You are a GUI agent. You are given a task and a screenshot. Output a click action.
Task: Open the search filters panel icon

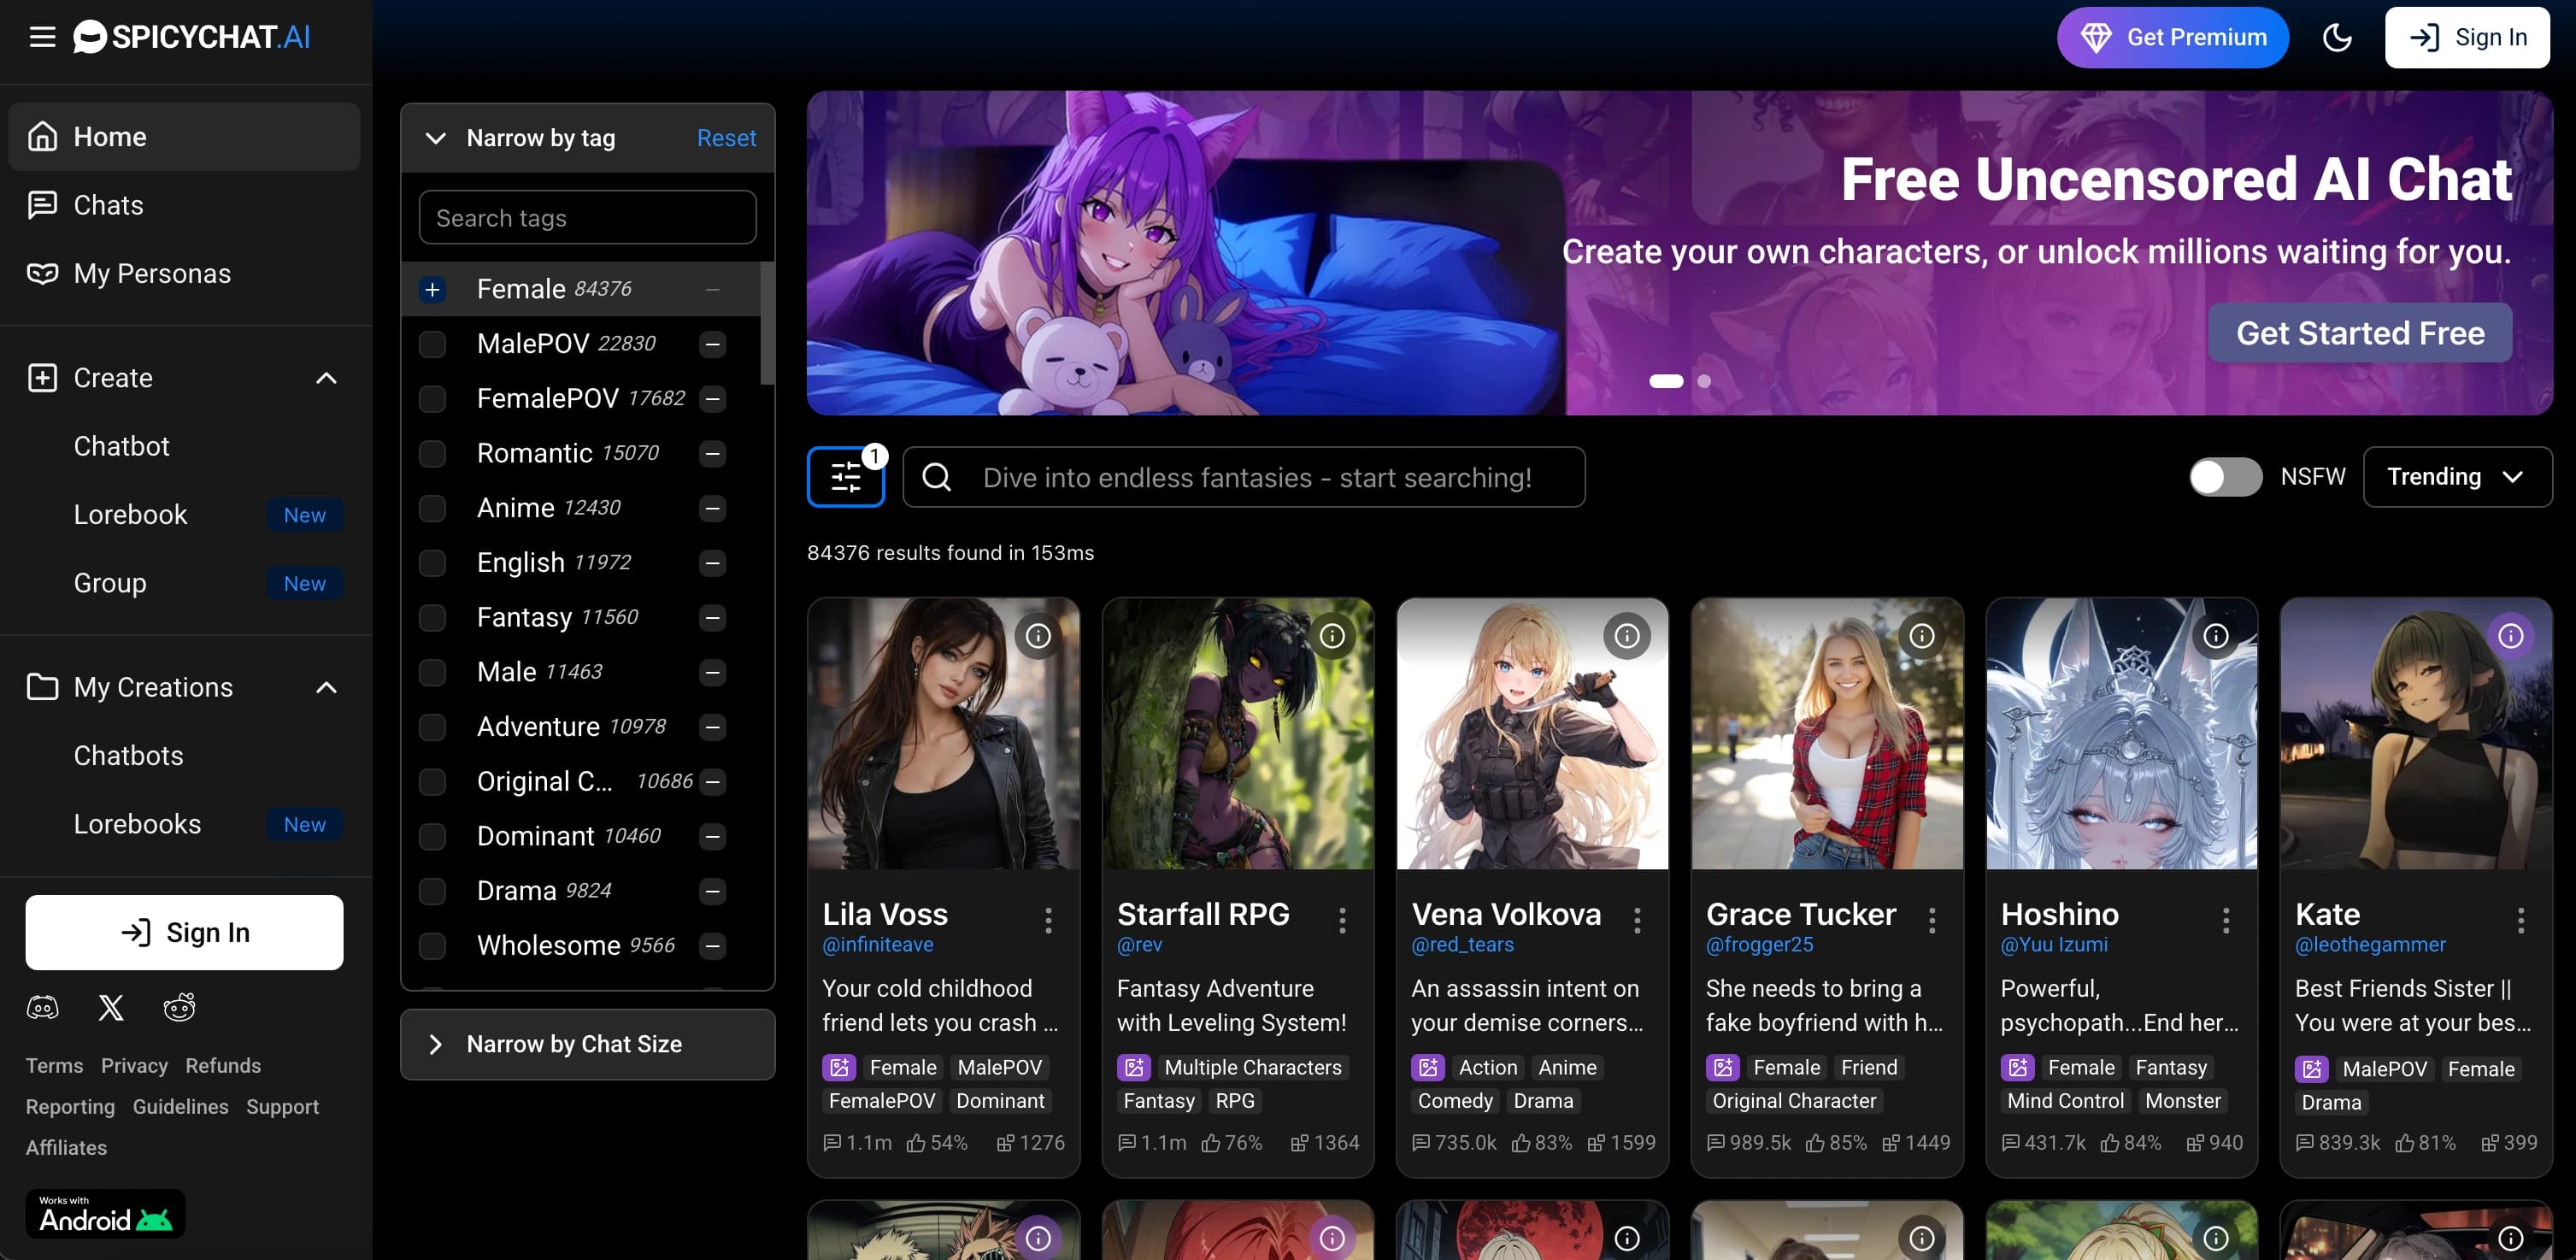pyautogui.click(x=845, y=477)
